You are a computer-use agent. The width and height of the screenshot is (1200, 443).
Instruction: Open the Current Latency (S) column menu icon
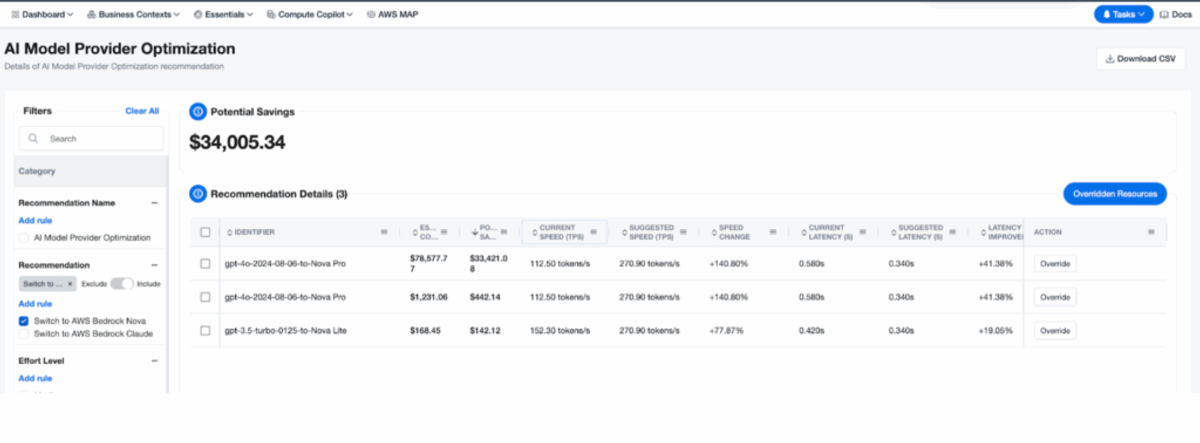[862, 232]
